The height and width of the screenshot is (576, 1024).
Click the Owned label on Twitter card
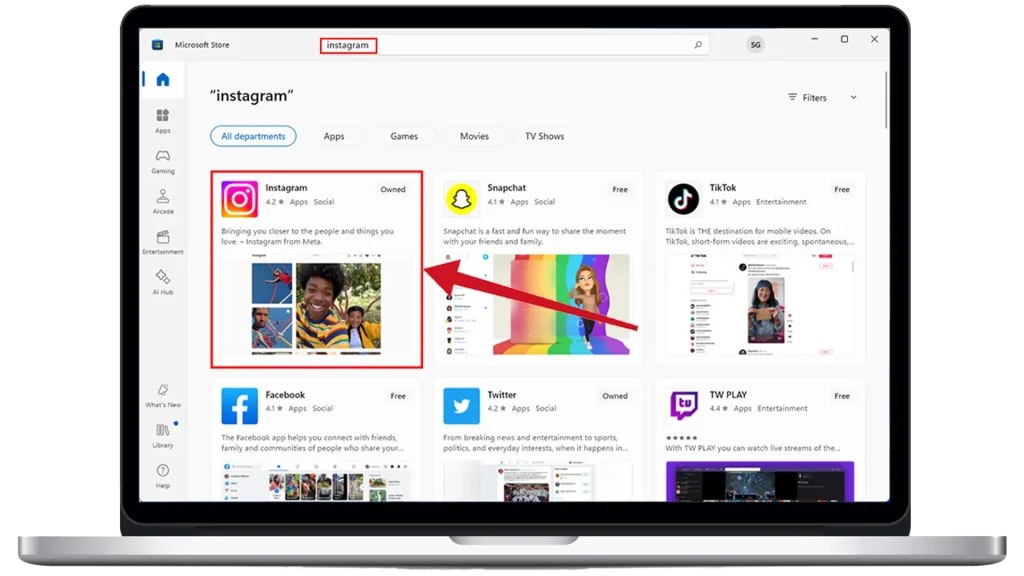click(615, 396)
